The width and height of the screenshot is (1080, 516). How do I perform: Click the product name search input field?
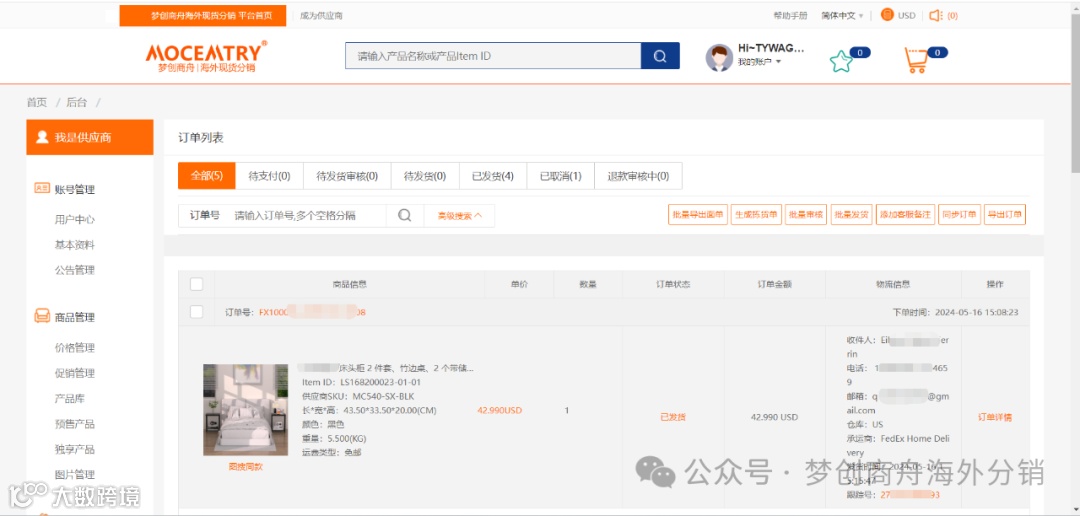pyautogui.click(x=493, y=56)
